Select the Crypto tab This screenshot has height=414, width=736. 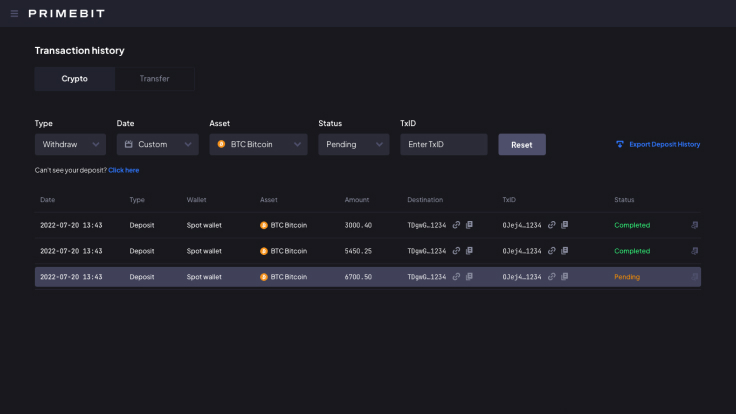click(75, 78)
